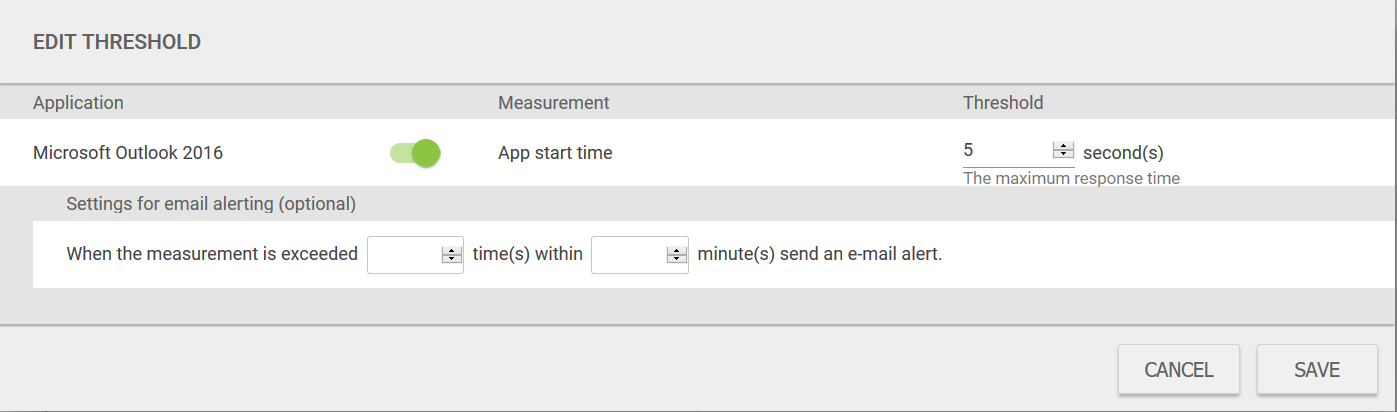Decrement the minute(s) spinner down arrow
This screenshot has height=412, width=1397.
pos(676,258)
